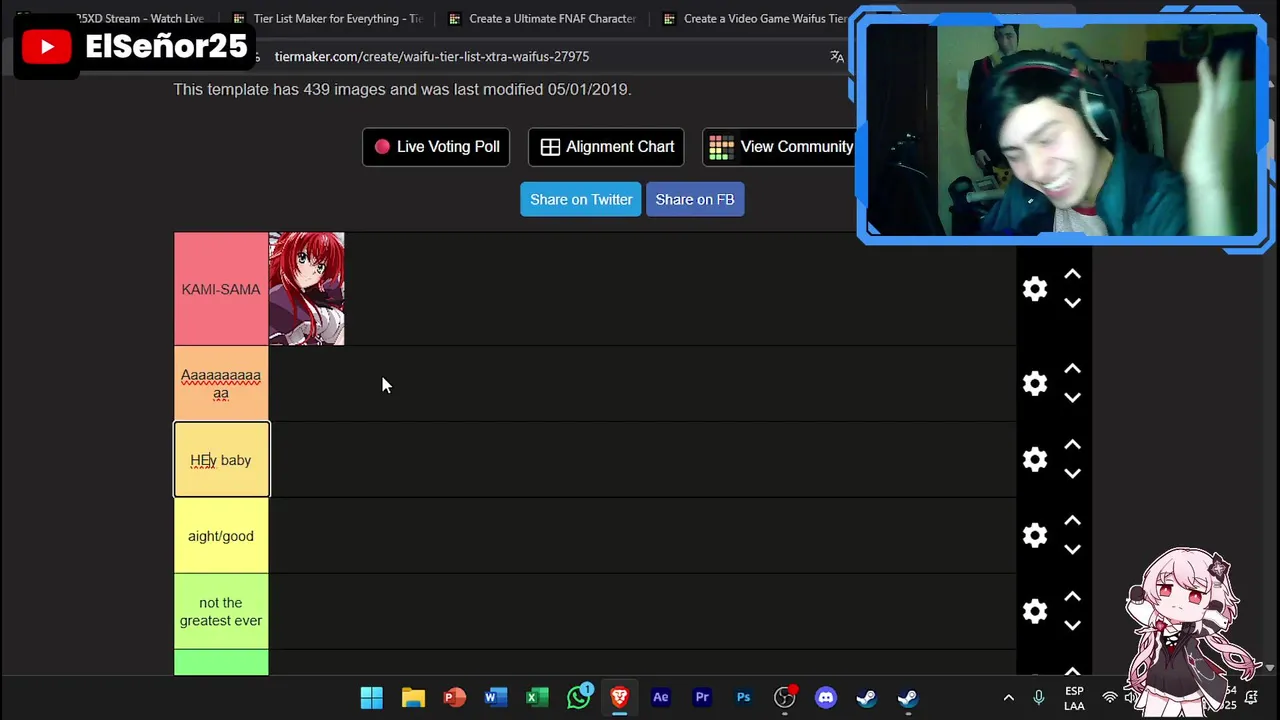The image size is (1280, 720).
Task: Click the yellow aight/good tier label
Action: pos(221,536)
